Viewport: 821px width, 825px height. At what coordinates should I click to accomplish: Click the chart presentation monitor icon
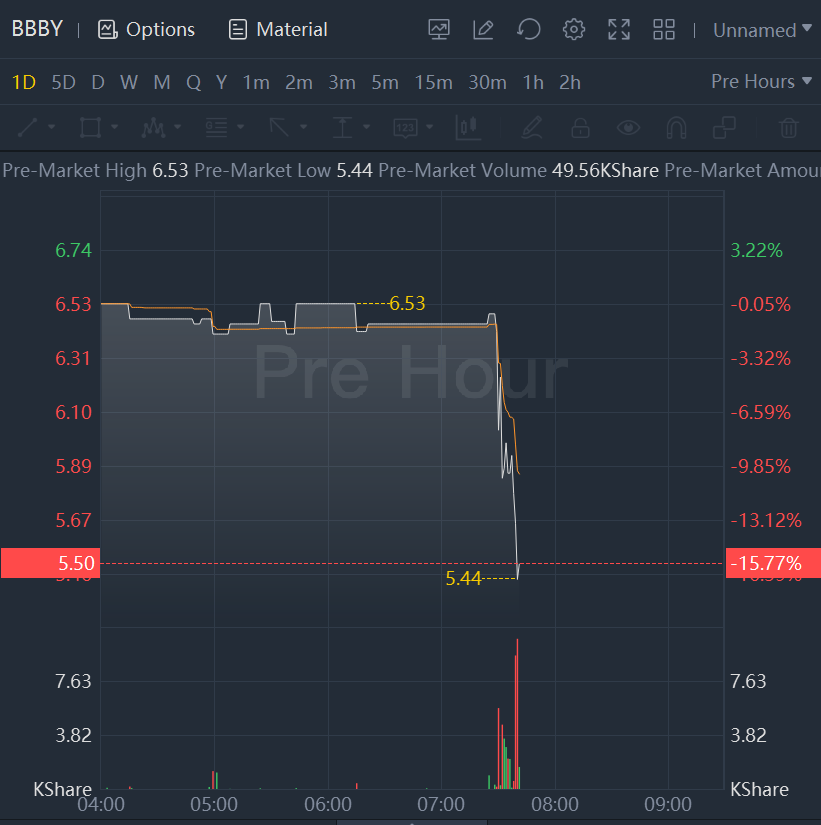[x=439, y=30]
